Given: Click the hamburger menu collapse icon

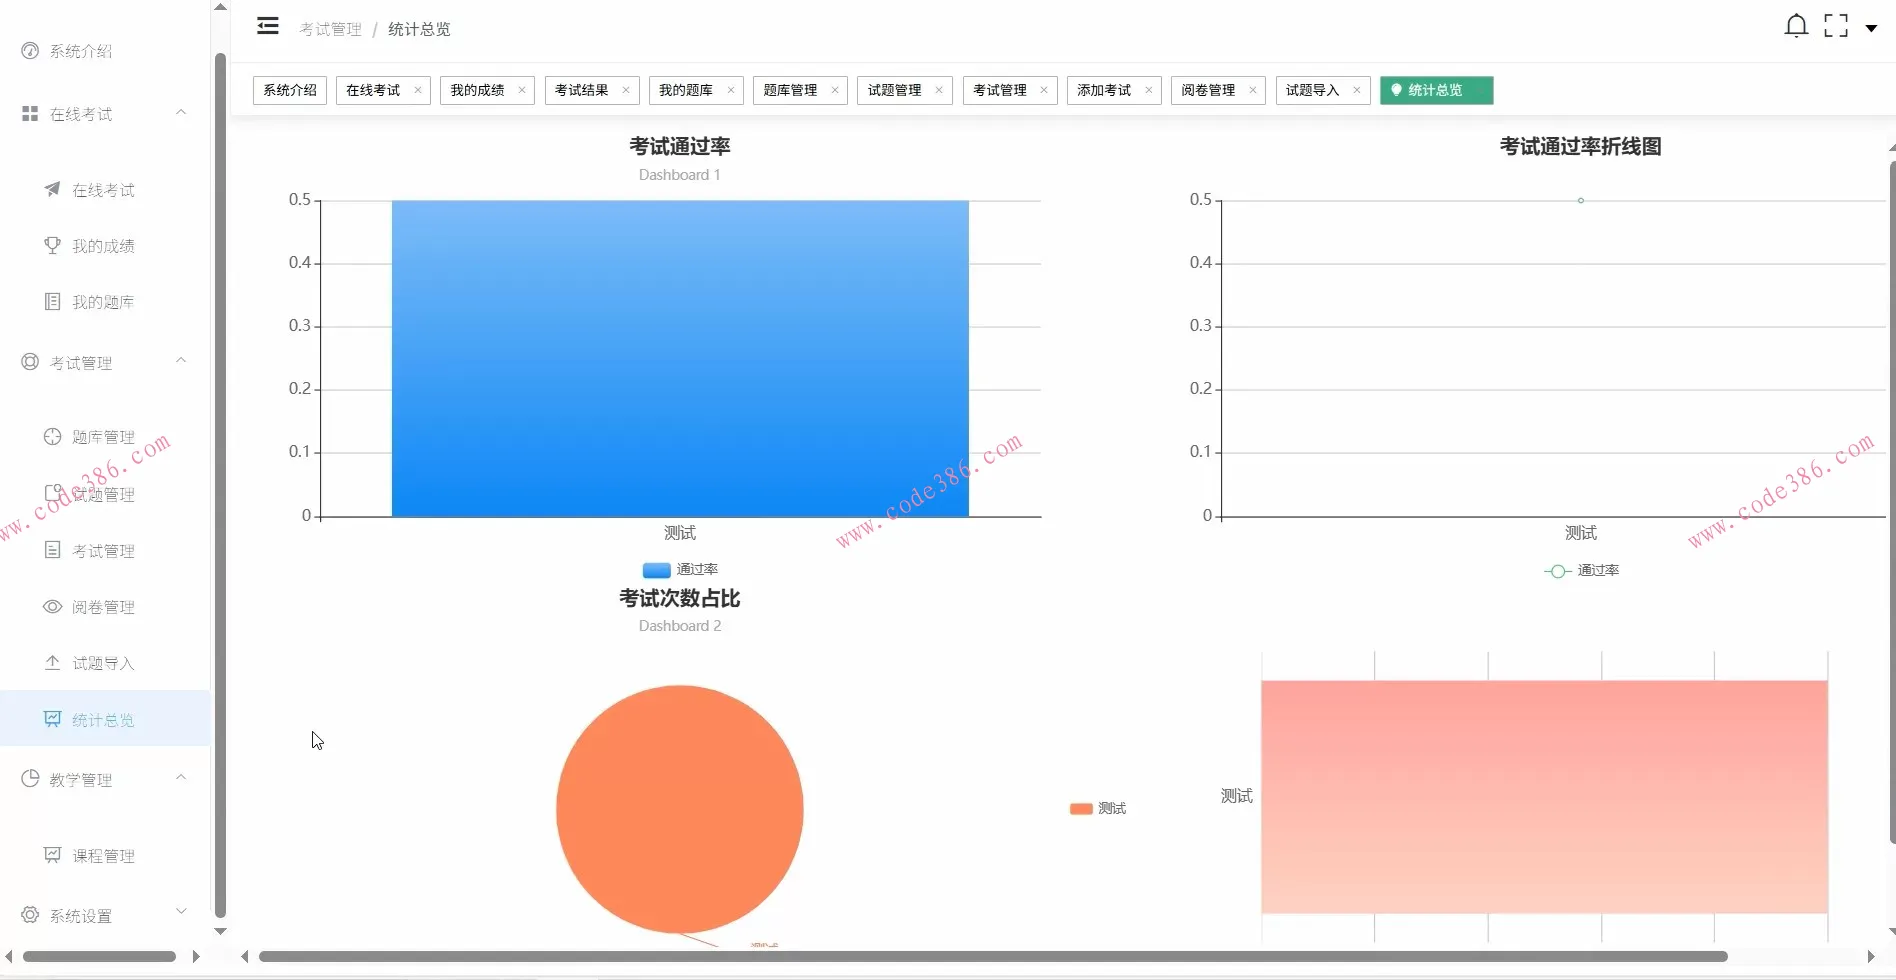Looking at the screenshot, I should pos(267,27).
